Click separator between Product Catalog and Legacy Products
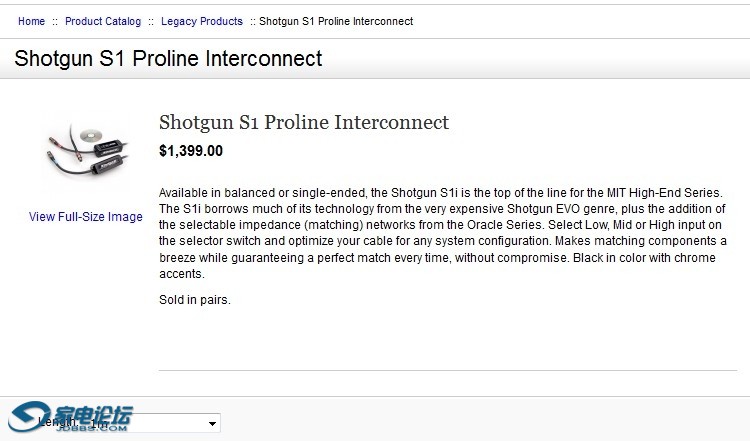Image resolution: width=750 pixels, height=441 pixels. [x=151, y=21]
